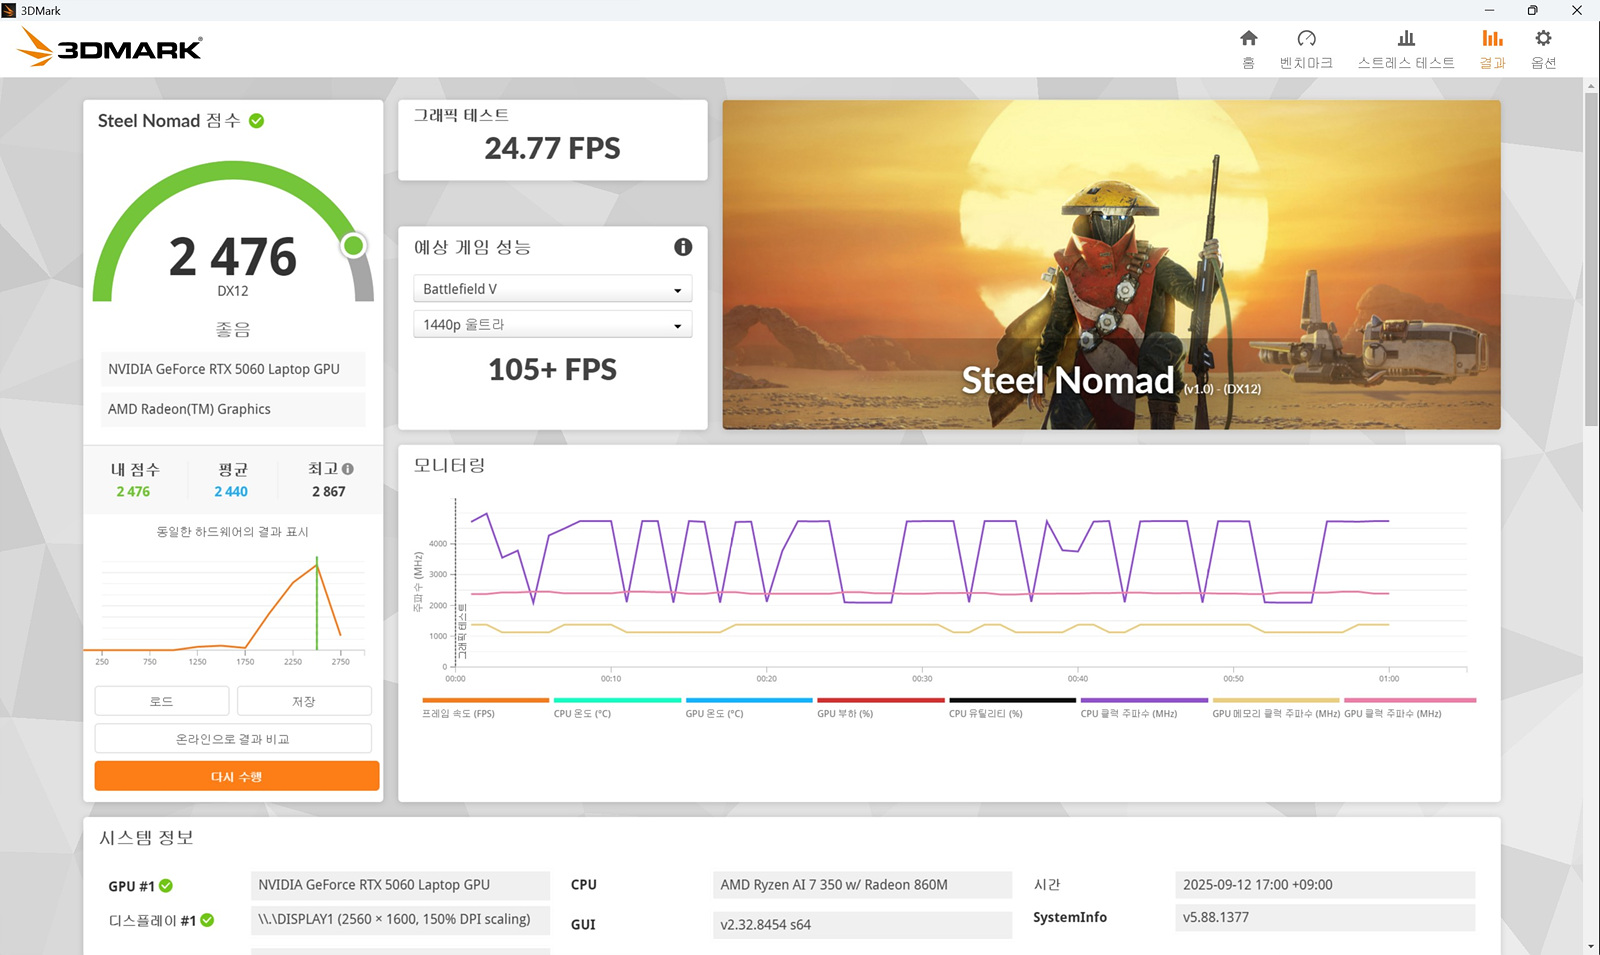
Task: Open the 1440p 울트라 preset dropdown
Action: coord(552,325)
